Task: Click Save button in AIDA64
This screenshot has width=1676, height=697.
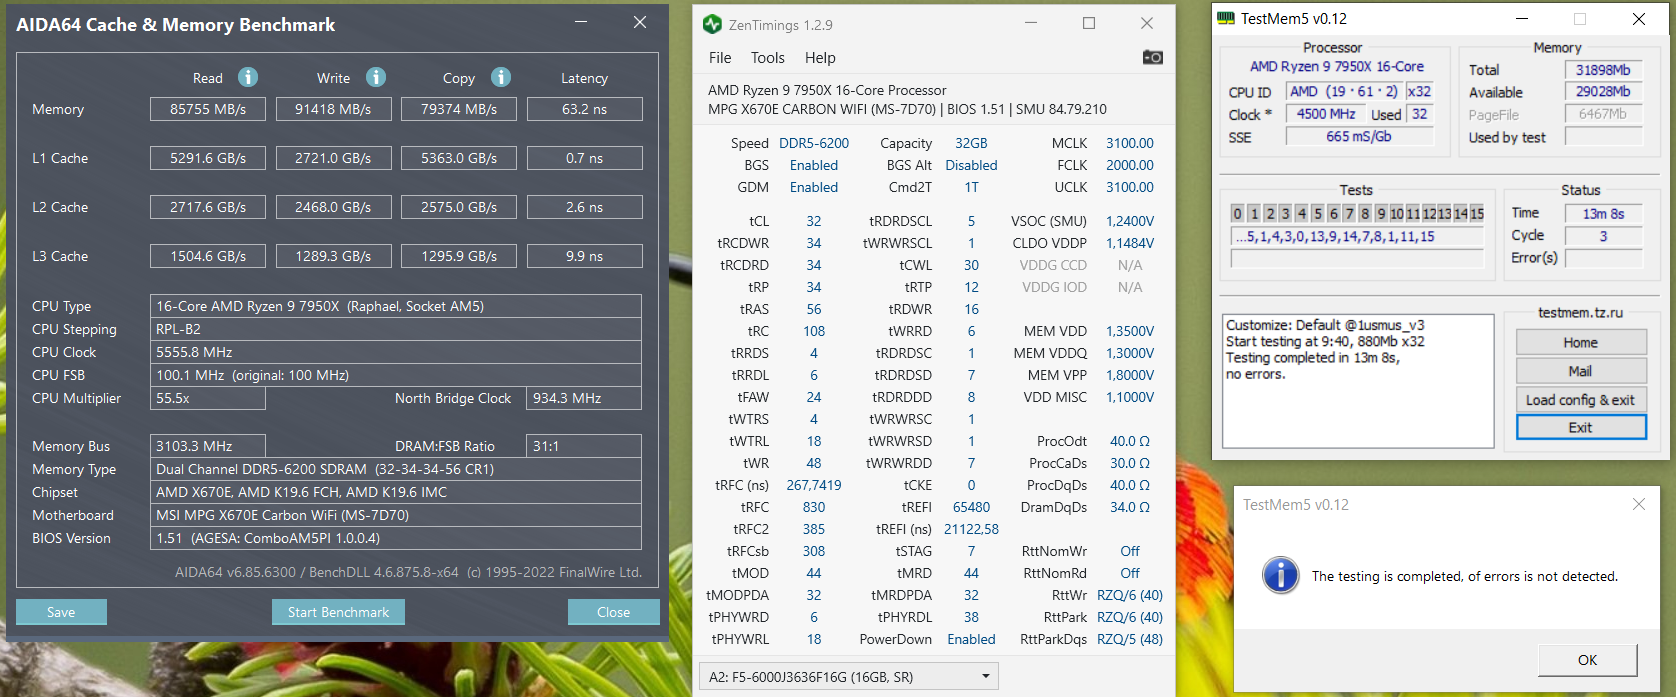Action: 61,612
